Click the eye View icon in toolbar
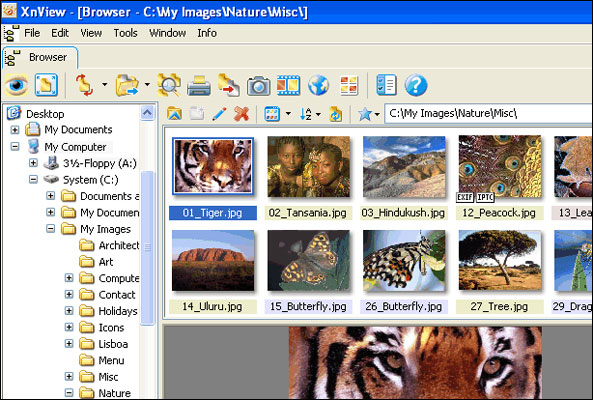 pyautogui.click(x=16, y=85)
